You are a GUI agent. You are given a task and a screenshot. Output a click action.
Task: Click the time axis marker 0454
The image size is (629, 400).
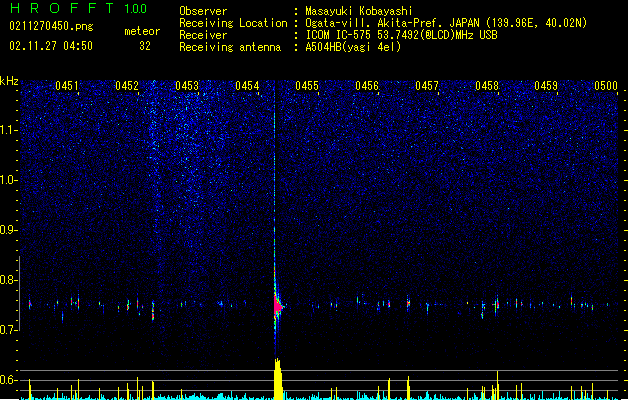click(x=247, y=86)
